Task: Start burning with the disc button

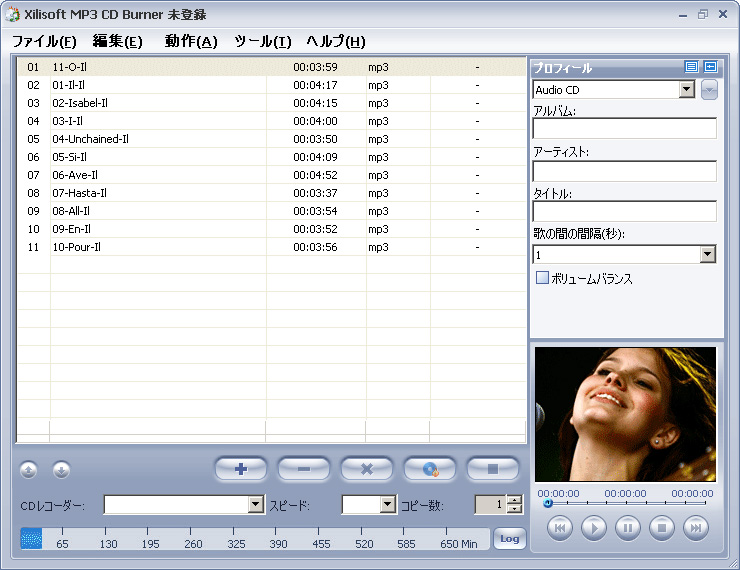Action: 430,468
